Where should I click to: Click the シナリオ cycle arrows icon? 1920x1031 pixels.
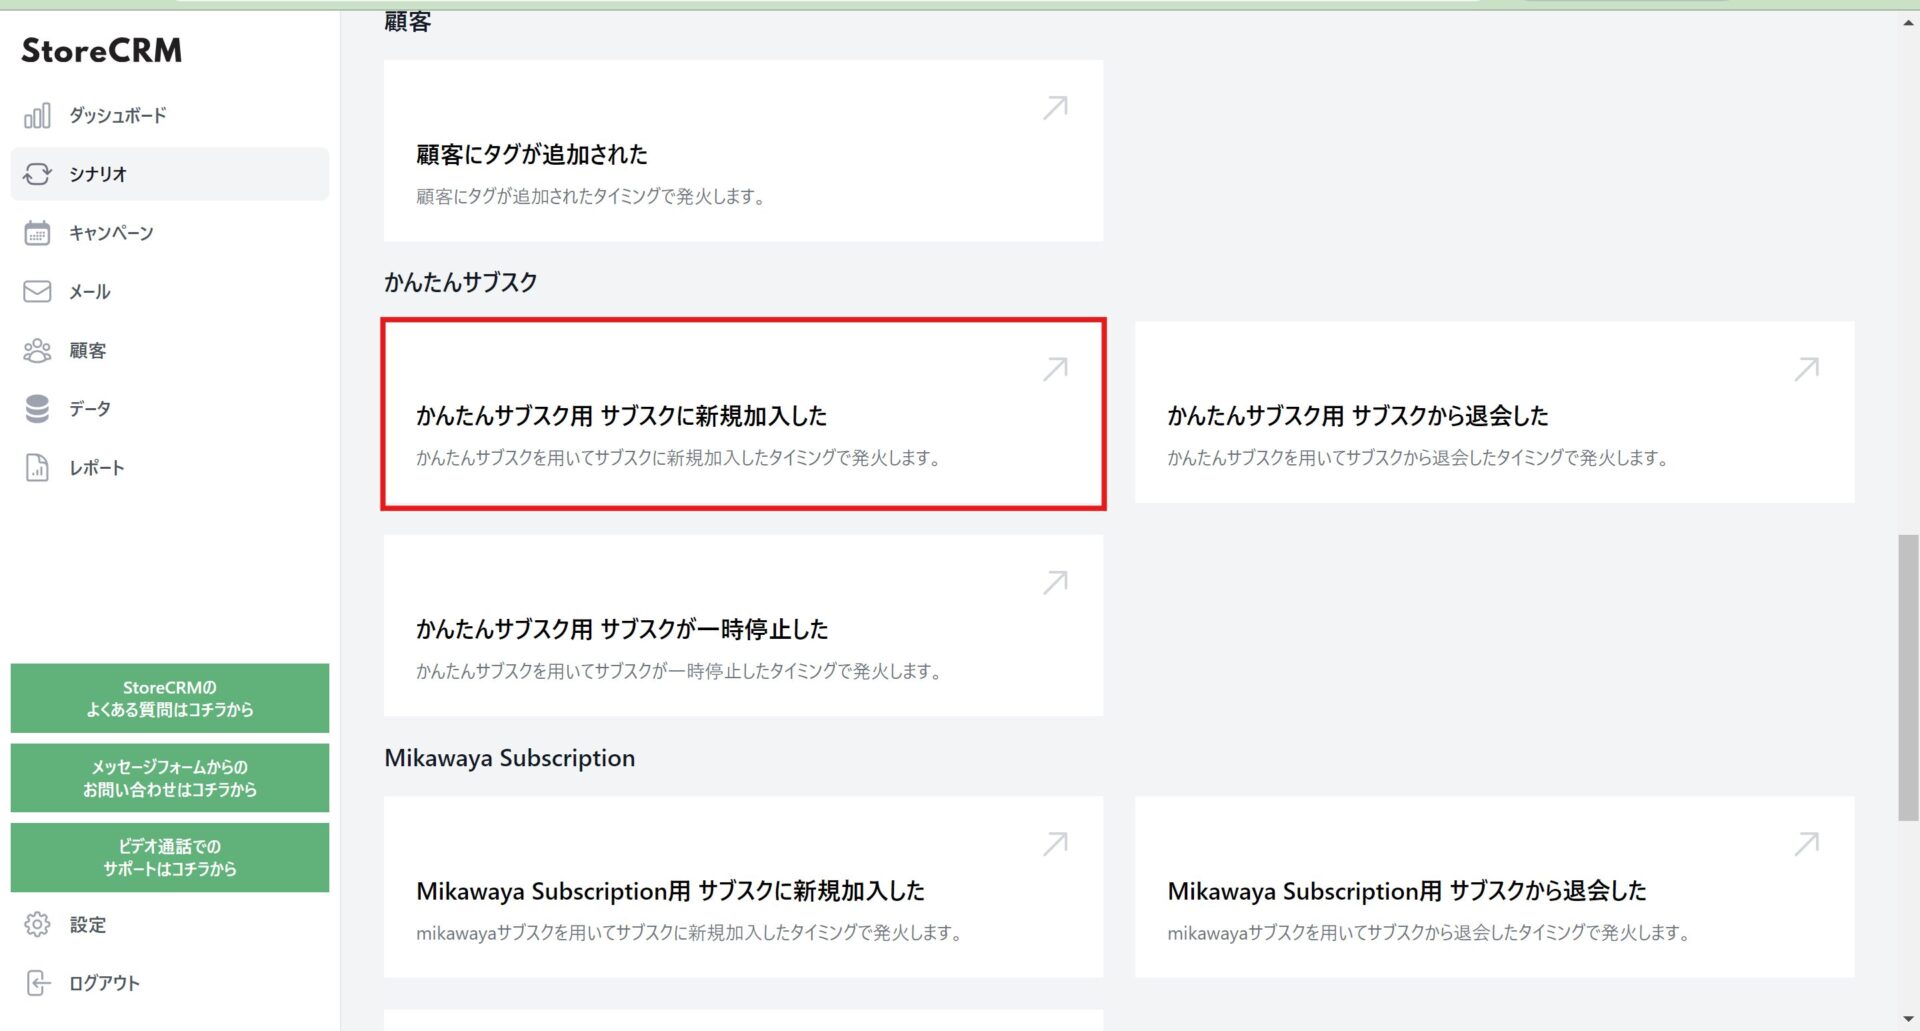click(x=37, y=174)
